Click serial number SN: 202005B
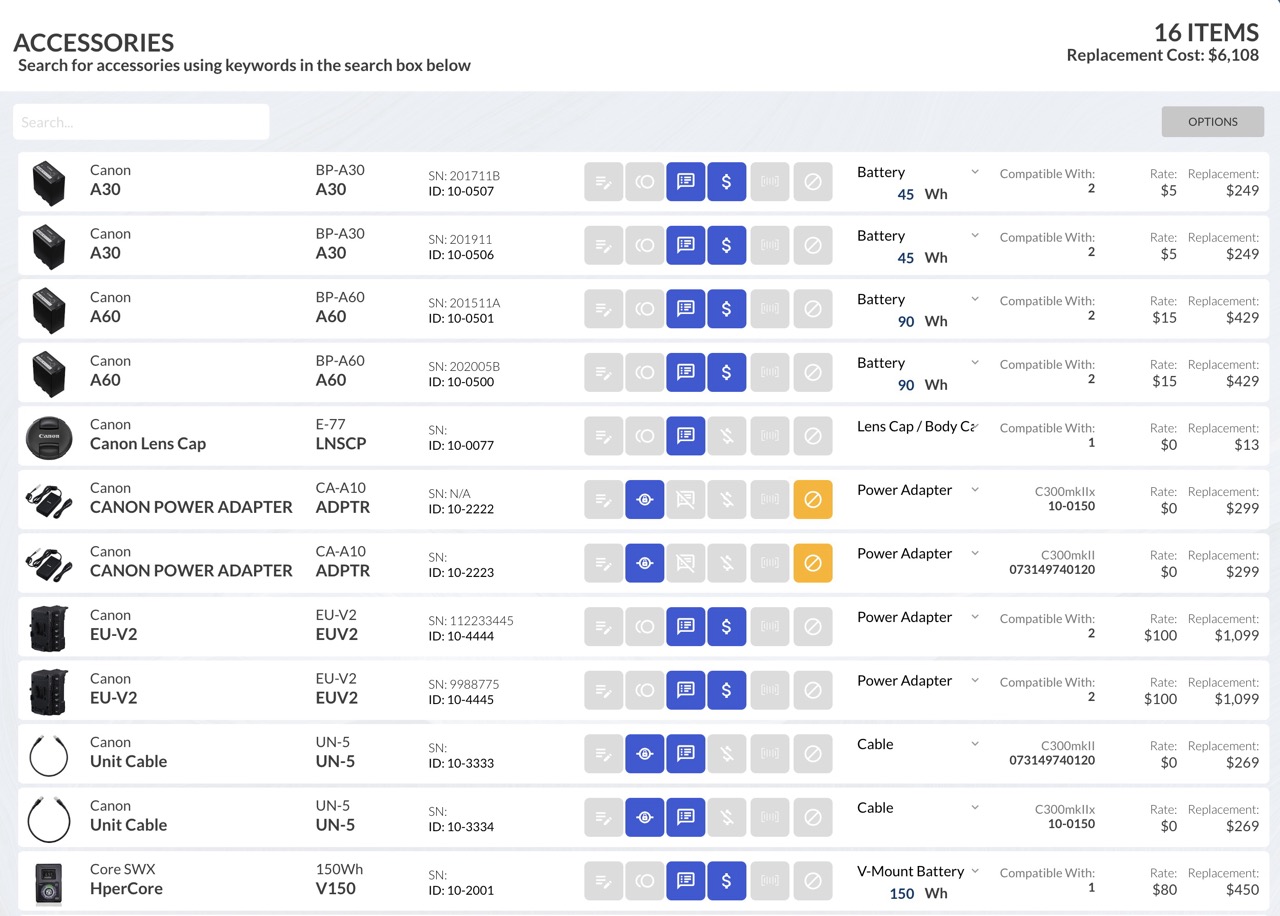Viewport: 1280px width, 916px height. click(x=464, y=367)
